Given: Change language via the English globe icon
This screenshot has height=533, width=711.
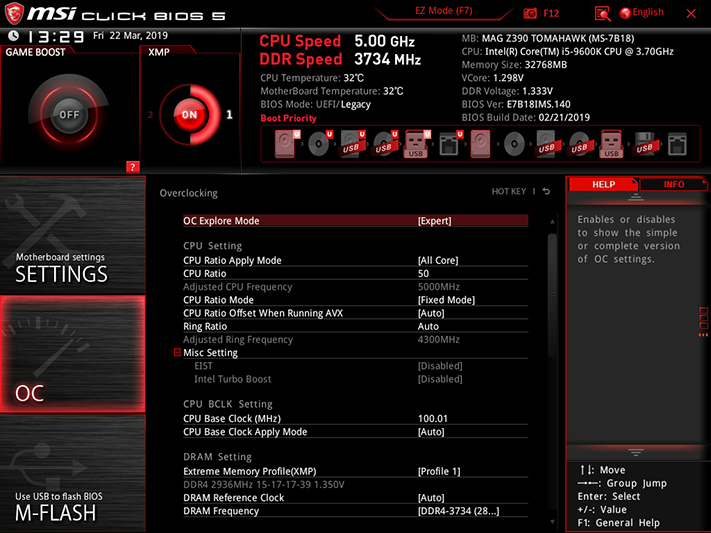Looking at the screenshot, I should 642,13.
